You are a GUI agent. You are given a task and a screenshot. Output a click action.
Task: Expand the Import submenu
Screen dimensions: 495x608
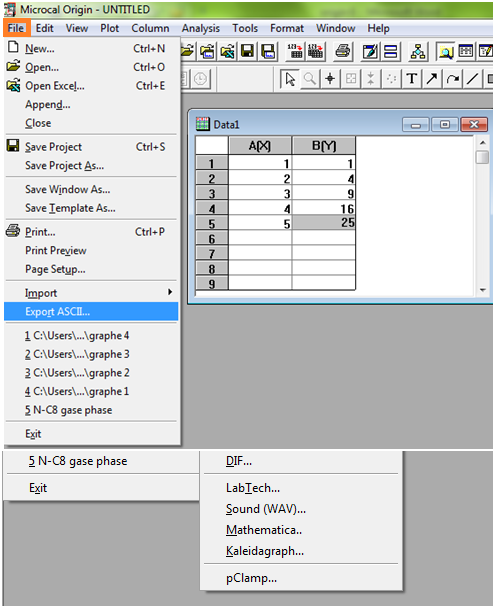[x=91, y=293]
